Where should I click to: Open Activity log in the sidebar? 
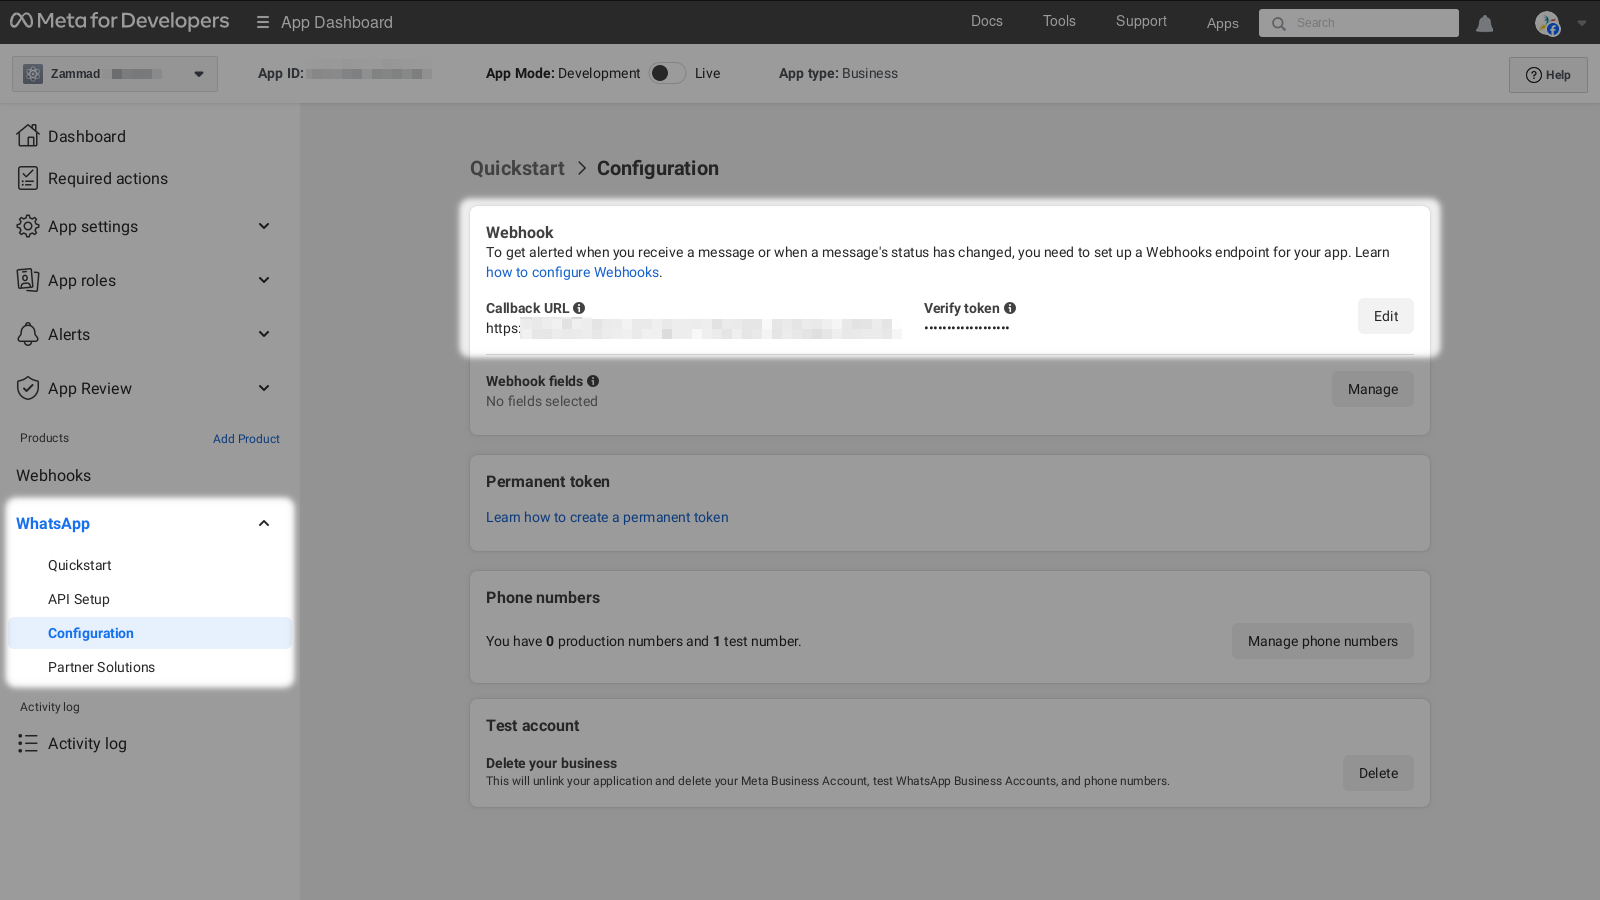tap(87, 743)
